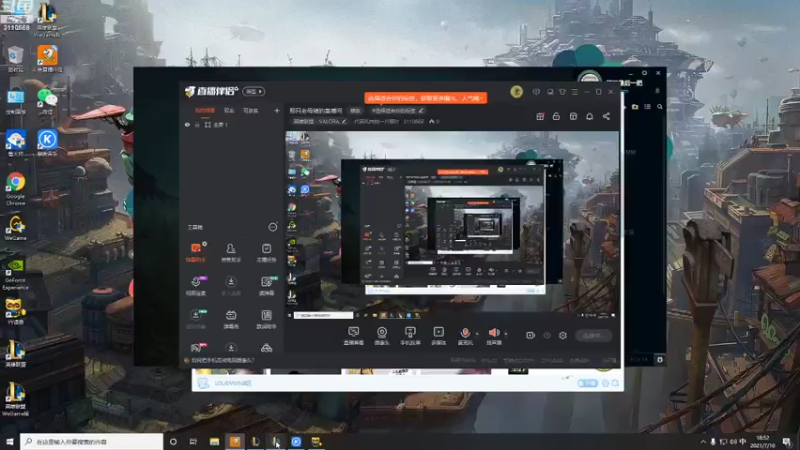Open the microphone link tool with purple badge
Image resolution: width=800 pixels, height=450 pixels.
coord(196,286)
